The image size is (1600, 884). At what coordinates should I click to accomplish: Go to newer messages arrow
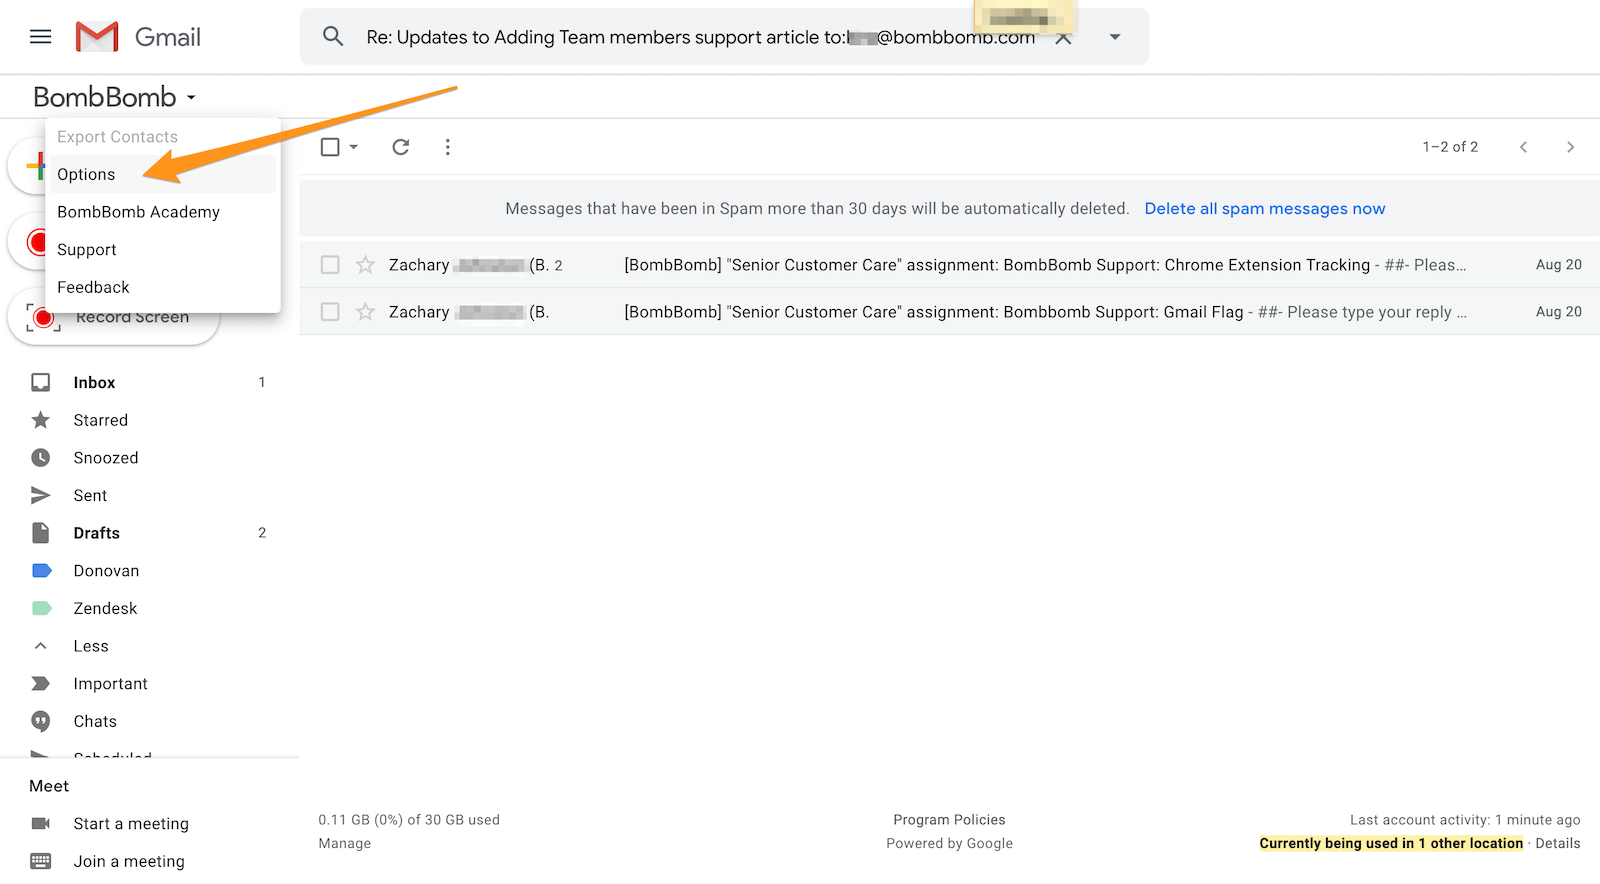coord(1523,147)
